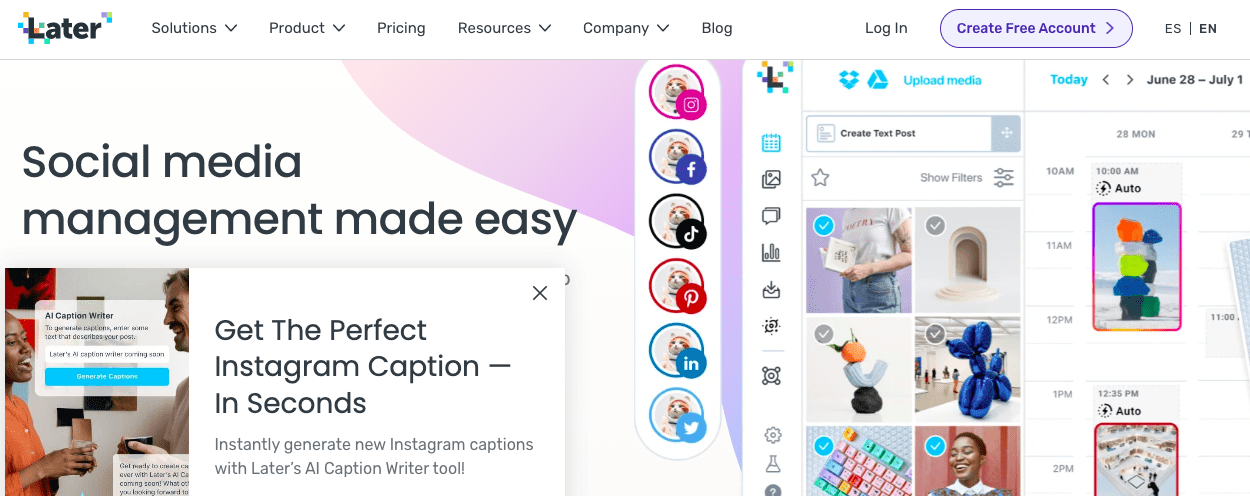Select the Facebook profile avatar

click(678, 157)
